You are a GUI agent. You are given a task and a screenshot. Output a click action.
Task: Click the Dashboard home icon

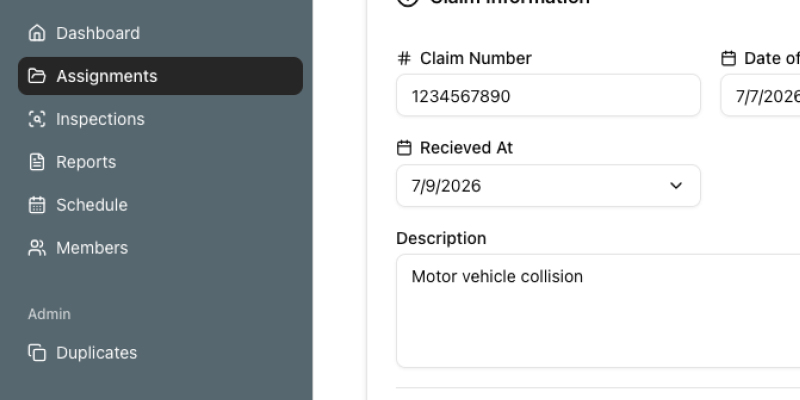coord(37,33)
